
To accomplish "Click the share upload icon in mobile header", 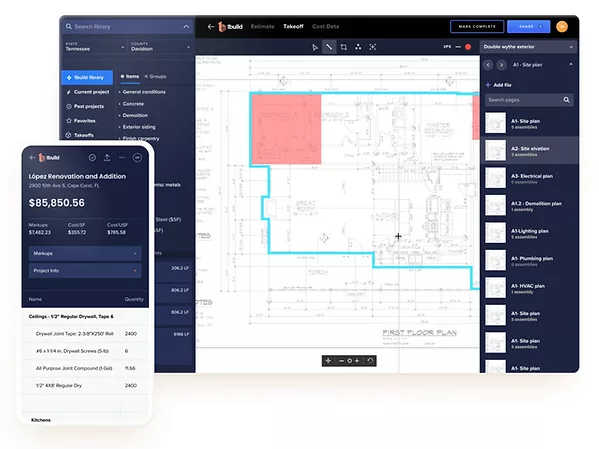I will [107, 157].
